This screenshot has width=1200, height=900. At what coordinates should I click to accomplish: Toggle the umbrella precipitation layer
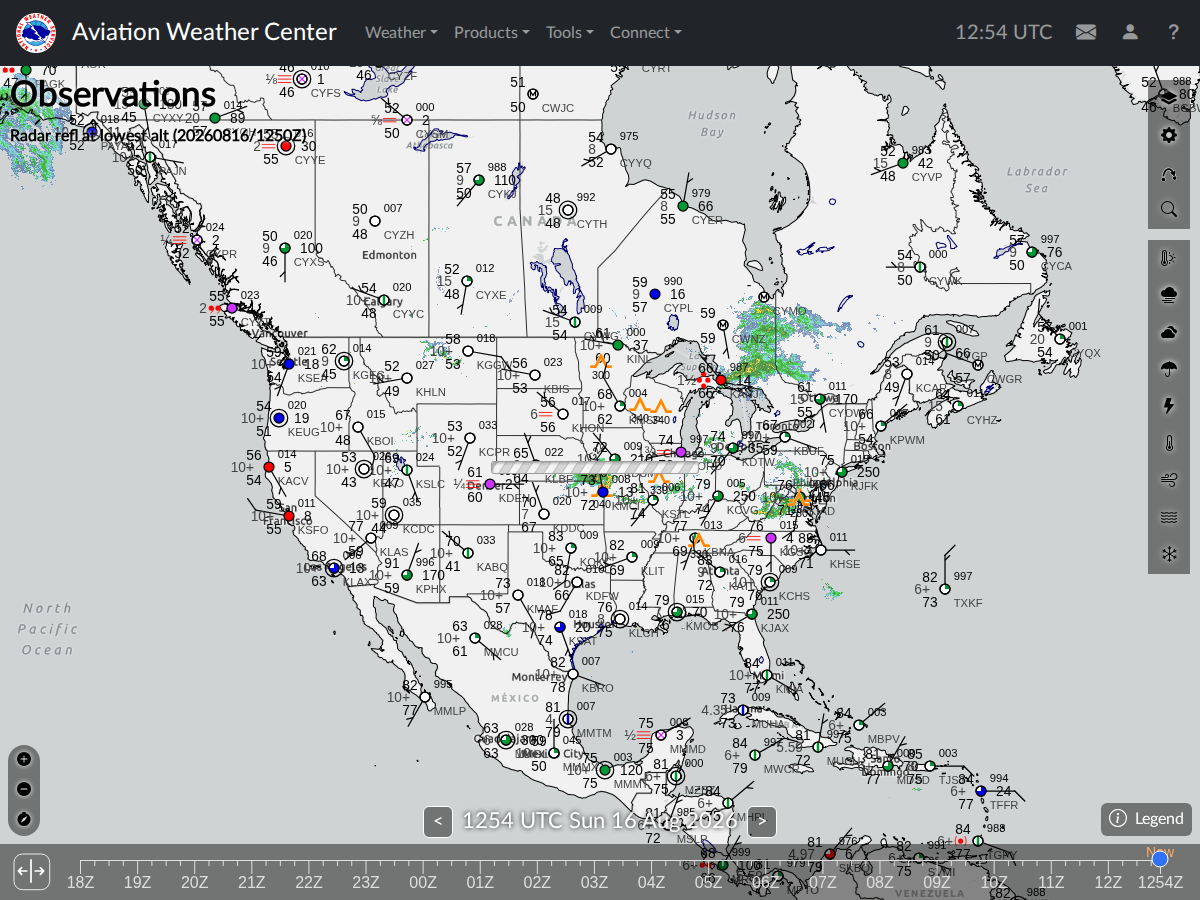click(1169, 369)
